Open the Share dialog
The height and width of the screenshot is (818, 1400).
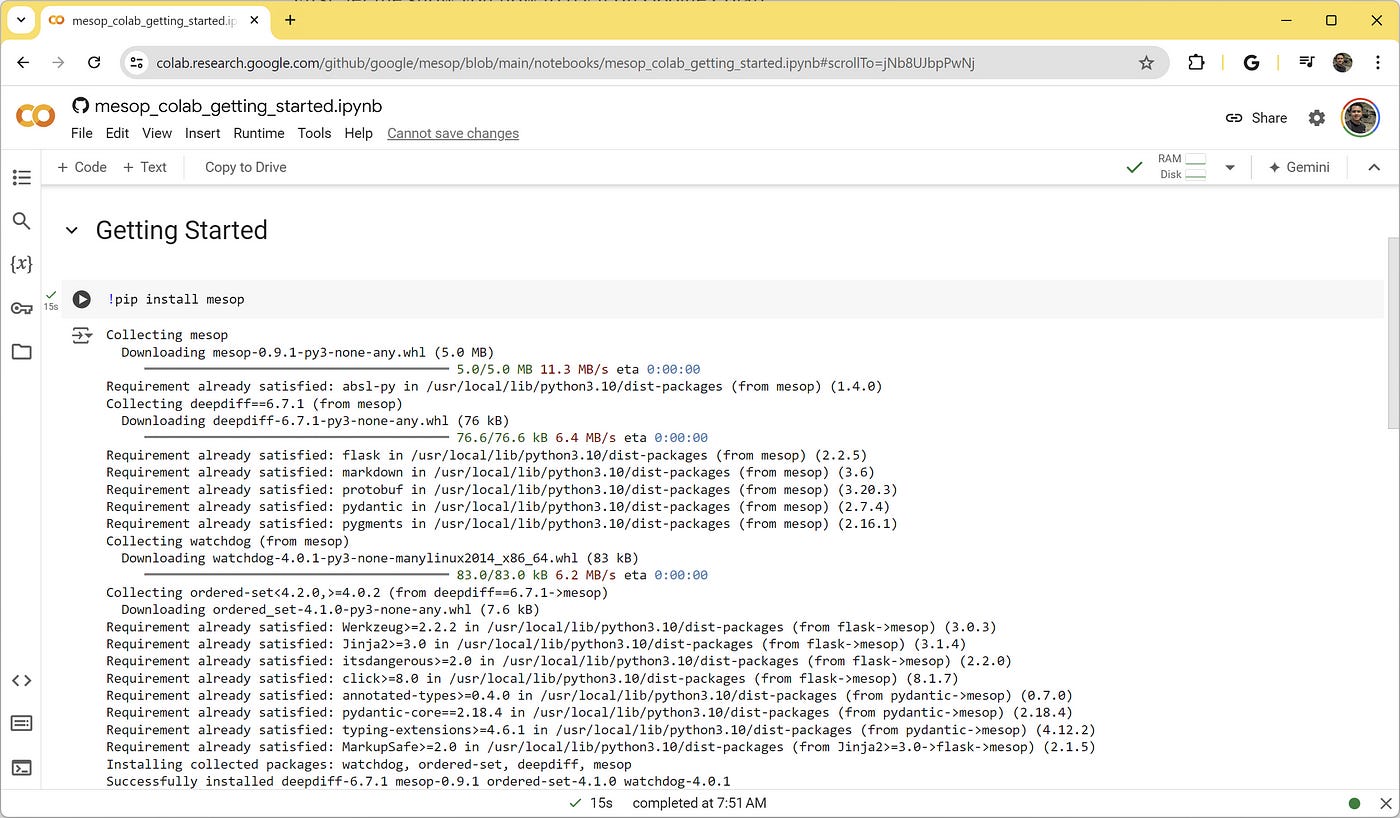coord(1256,118)
